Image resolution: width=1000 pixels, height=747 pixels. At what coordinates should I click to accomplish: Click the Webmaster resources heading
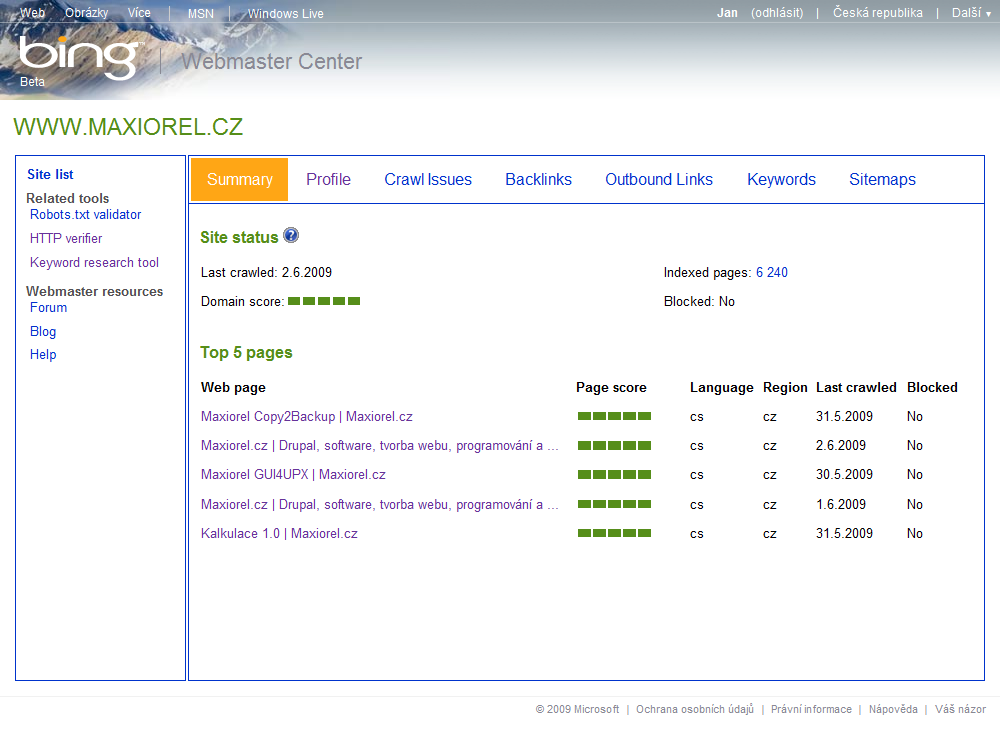click(x=94, y=292)
